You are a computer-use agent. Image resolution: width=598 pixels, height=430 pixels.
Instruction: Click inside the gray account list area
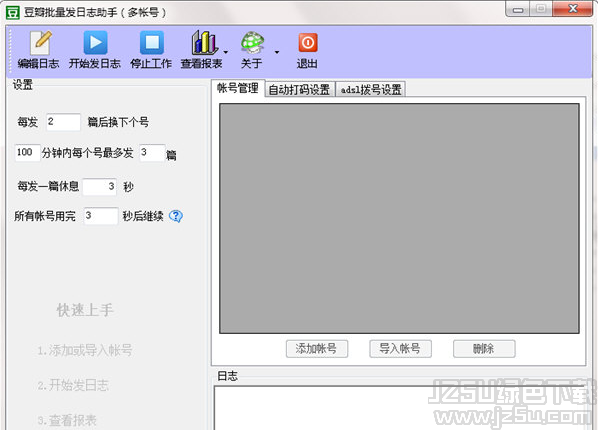pos(399,218)
